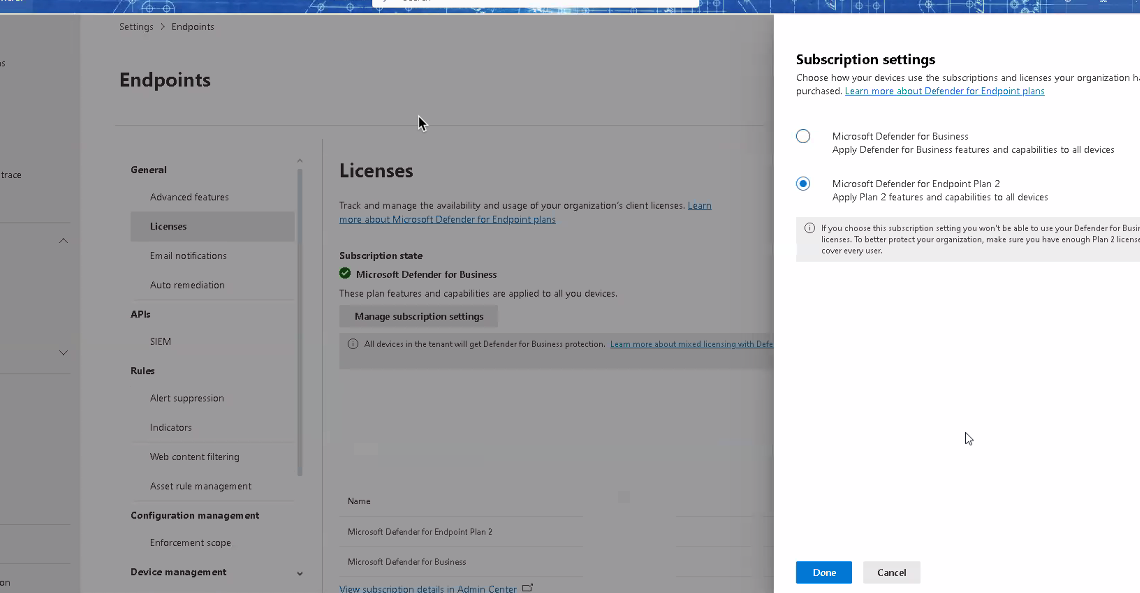The width and height of the screenshot is (1140, 593).
Task: Click the external link icon beside Admin Center
Action: (x=528, y=588)
